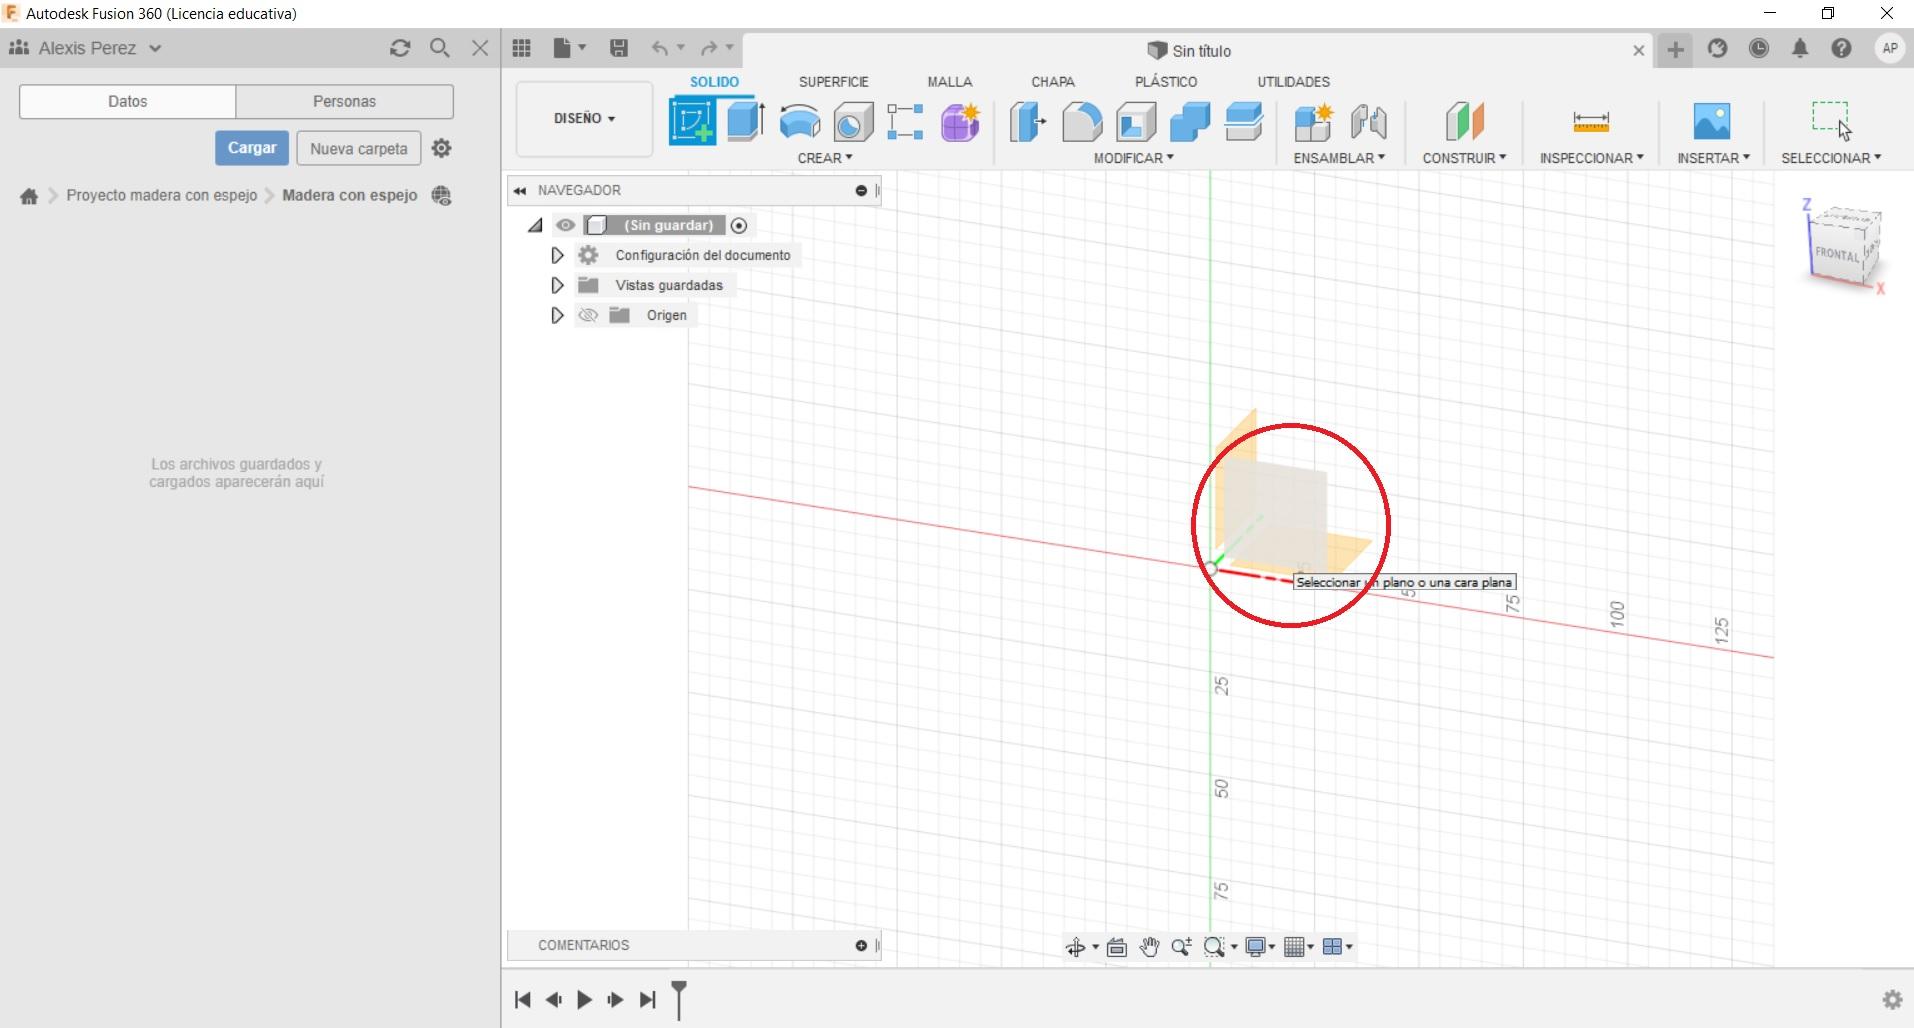The image size is (1914, 1028).
Task: Open the Proyecto madera con espejo breadcrumb
Action: [x=162, y=195]
